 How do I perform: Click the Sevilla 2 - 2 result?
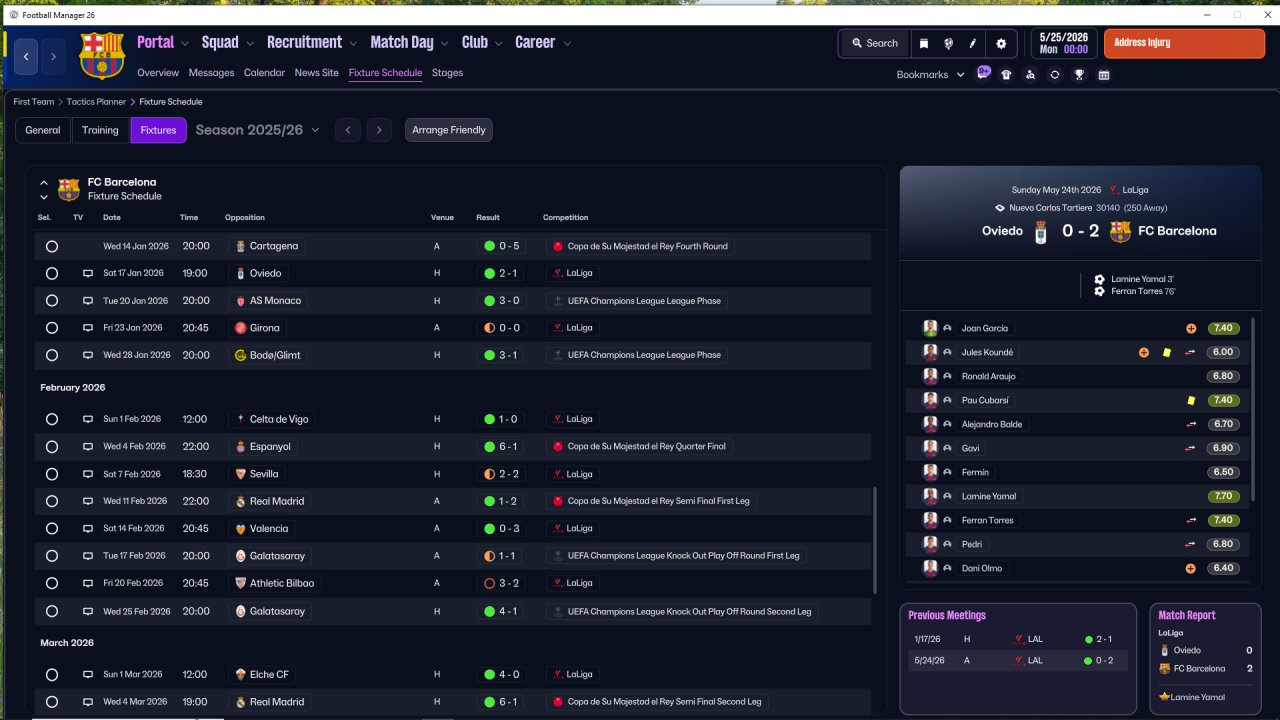[502, 474]
